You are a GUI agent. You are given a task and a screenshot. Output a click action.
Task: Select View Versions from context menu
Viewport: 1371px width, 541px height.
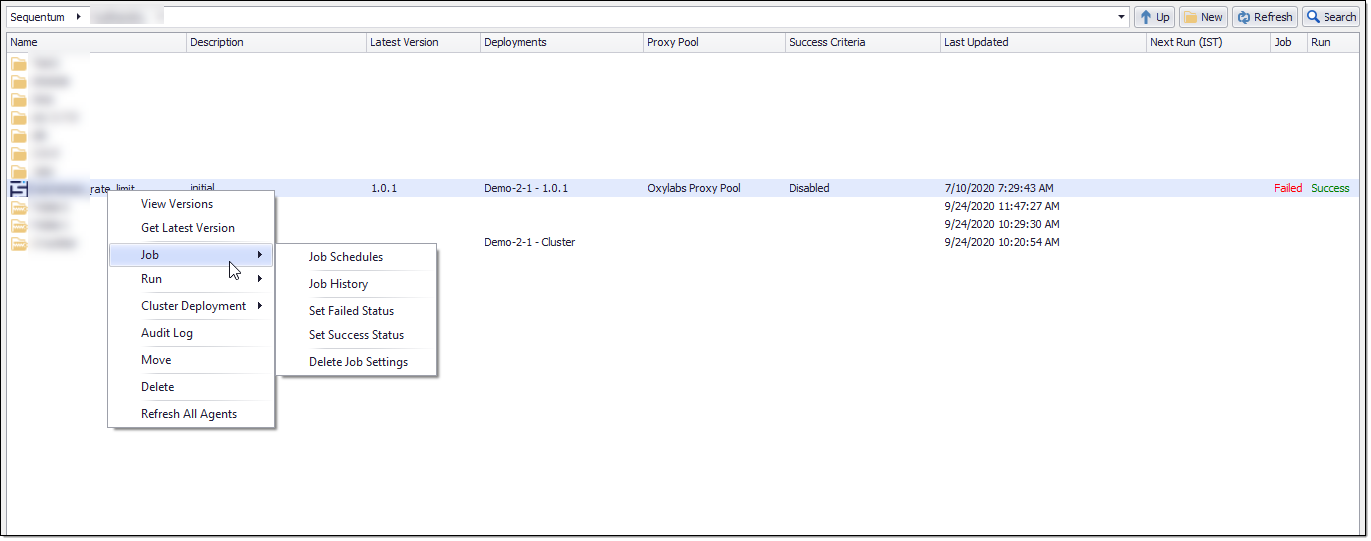[177, 204]
